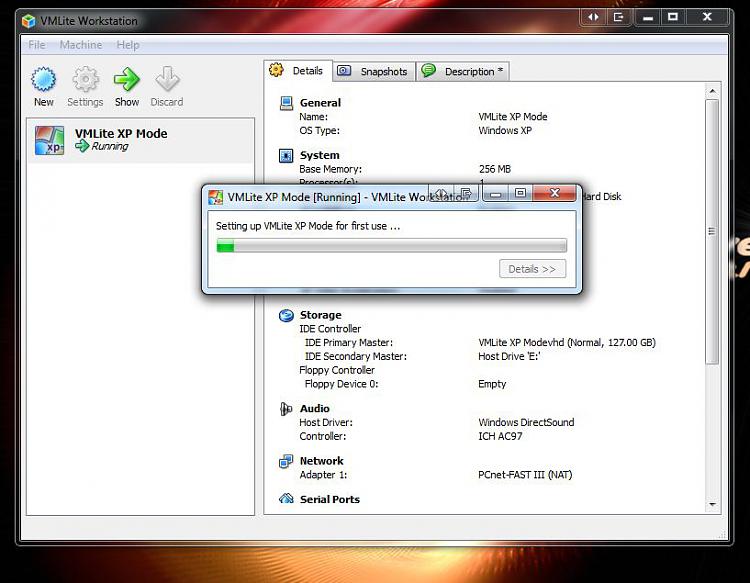Click the Storage section disk icon

[286, 315]
